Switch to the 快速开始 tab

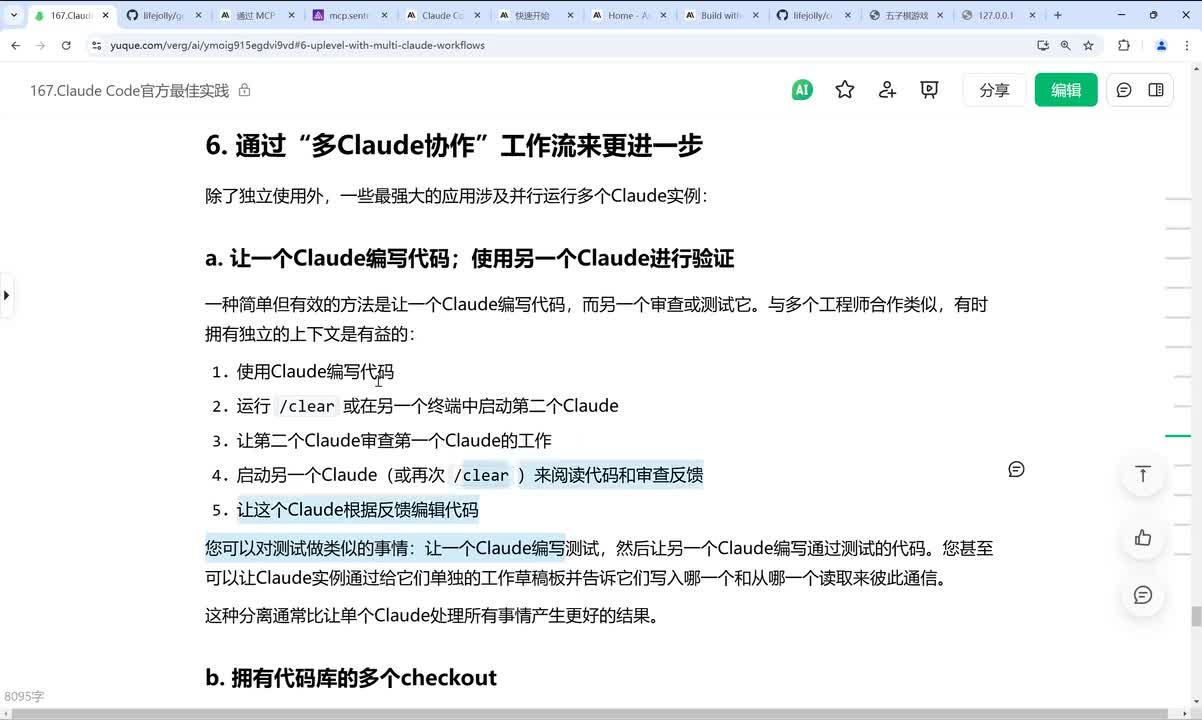[x=534, y=15]
